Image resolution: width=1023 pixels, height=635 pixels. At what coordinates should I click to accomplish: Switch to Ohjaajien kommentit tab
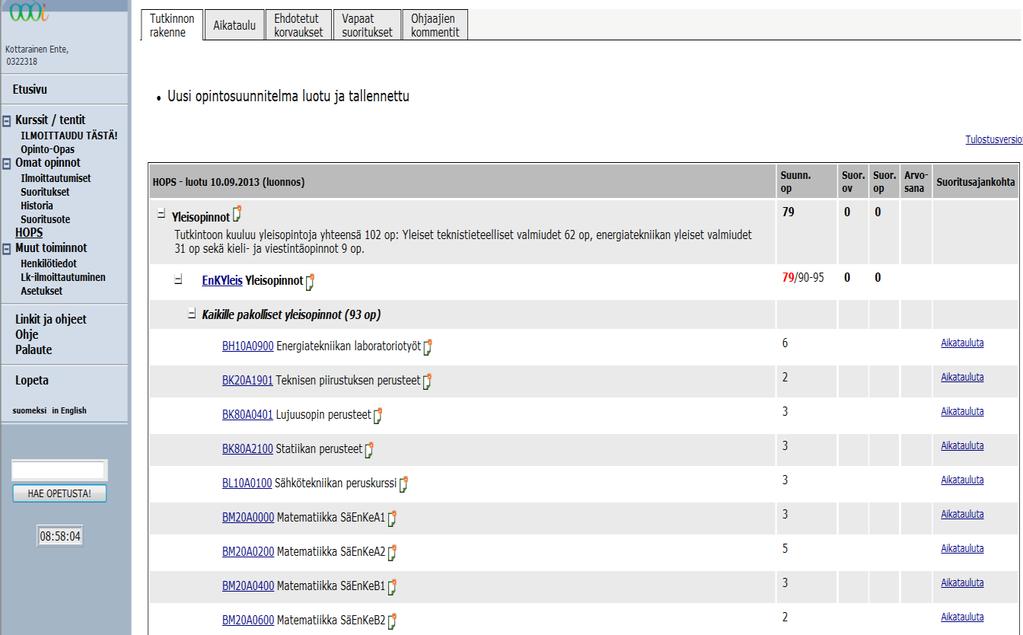(x=435, y=25)
